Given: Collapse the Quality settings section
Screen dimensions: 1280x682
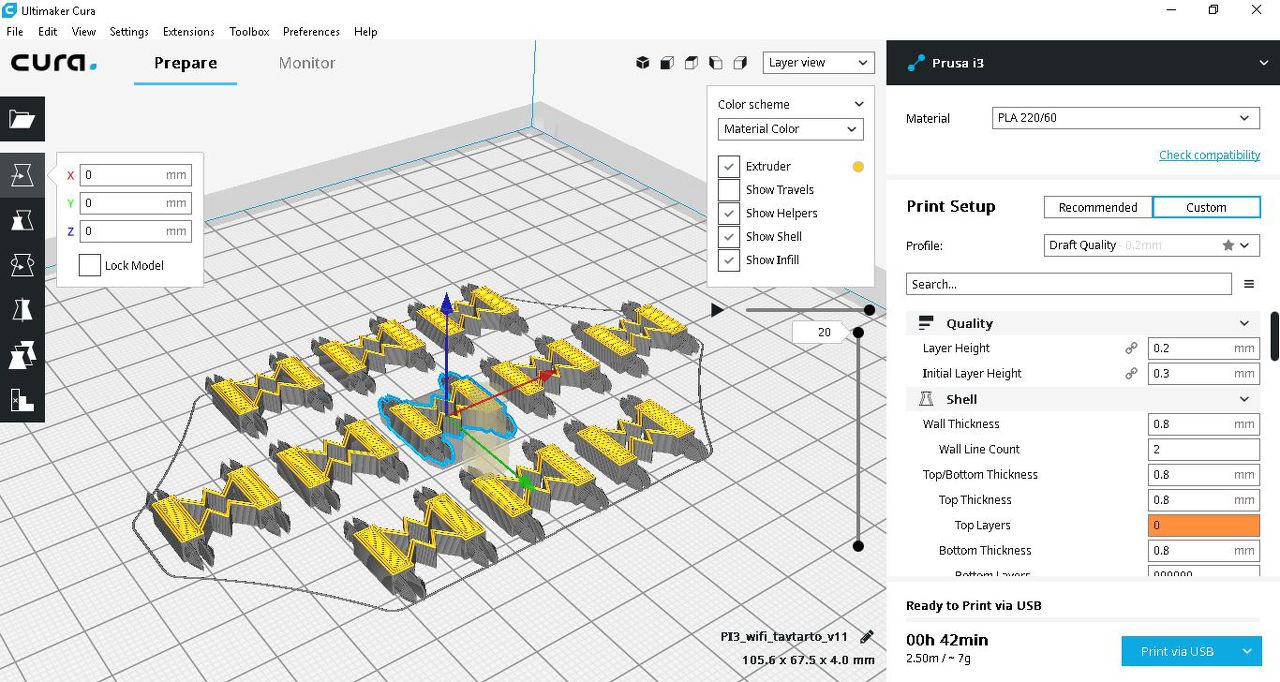Looking at the screenshot, I should [x=1244, y=323].
